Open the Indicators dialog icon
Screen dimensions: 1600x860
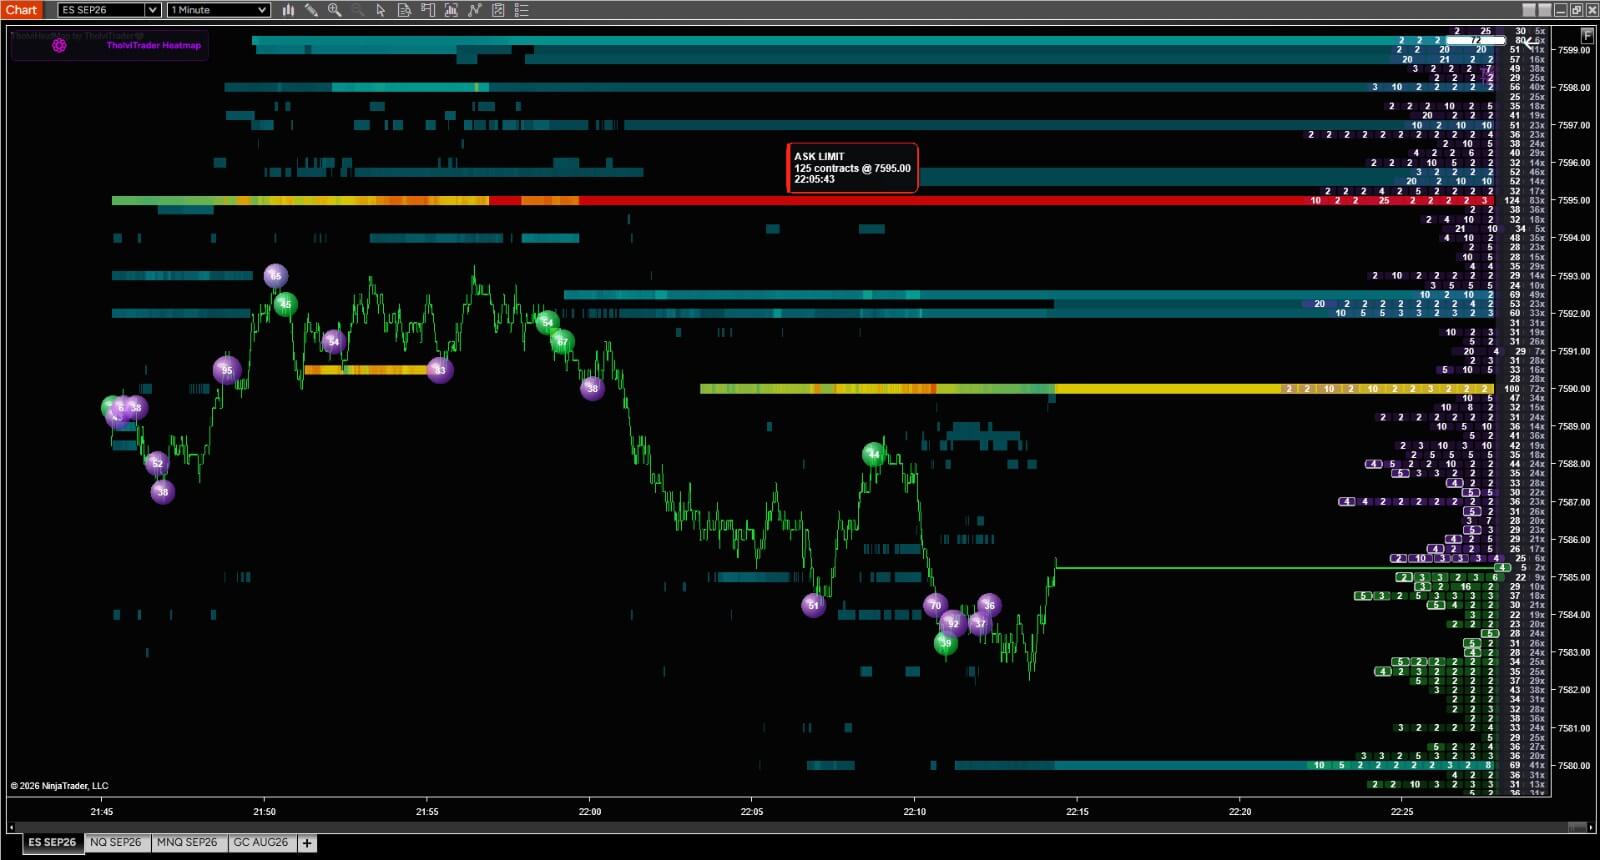[474, 10]
